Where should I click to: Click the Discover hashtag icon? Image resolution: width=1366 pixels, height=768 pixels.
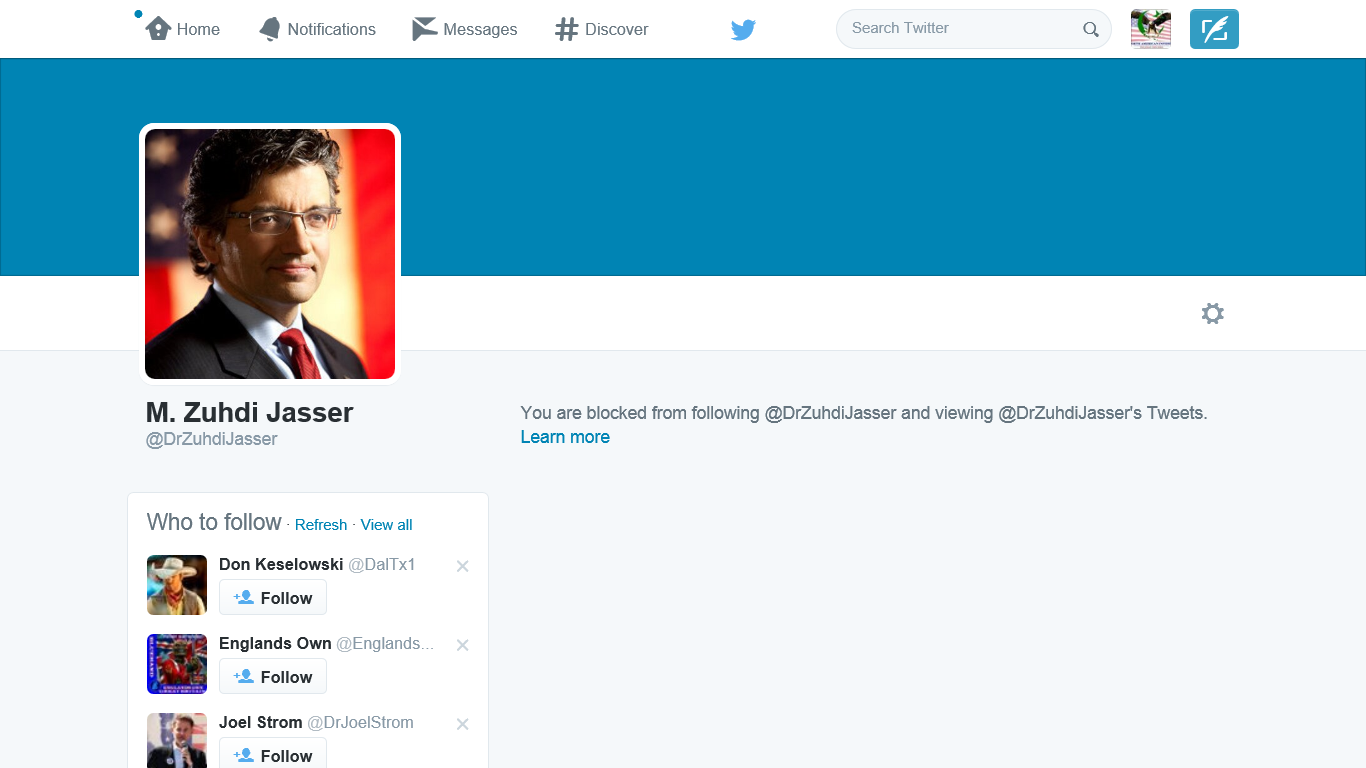coord(567,29)
